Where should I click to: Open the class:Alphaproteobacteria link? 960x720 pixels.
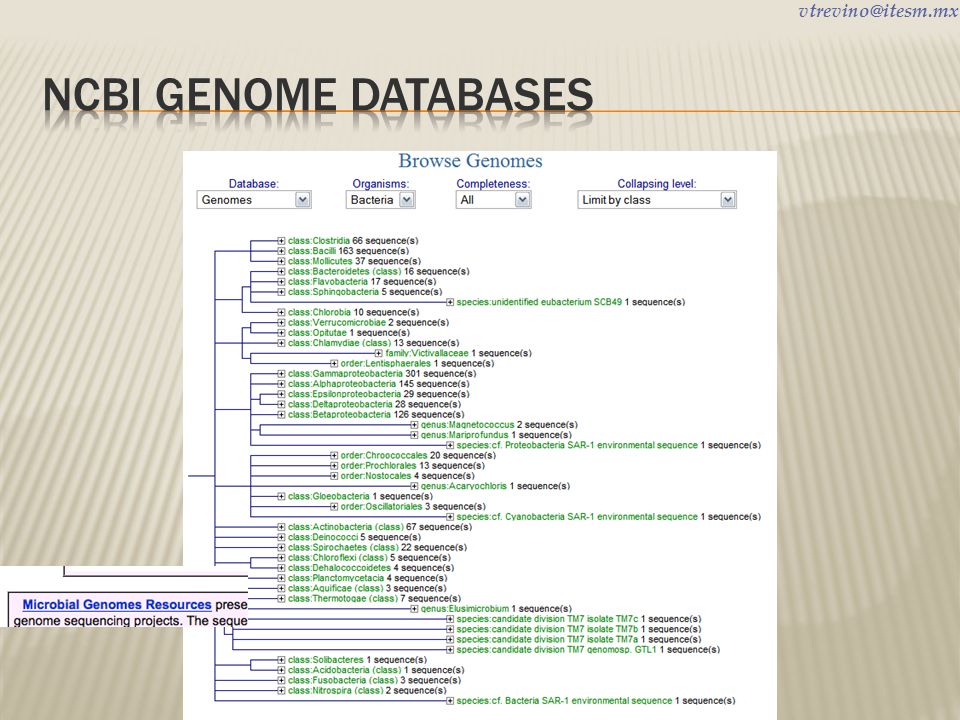pos(342,384)
